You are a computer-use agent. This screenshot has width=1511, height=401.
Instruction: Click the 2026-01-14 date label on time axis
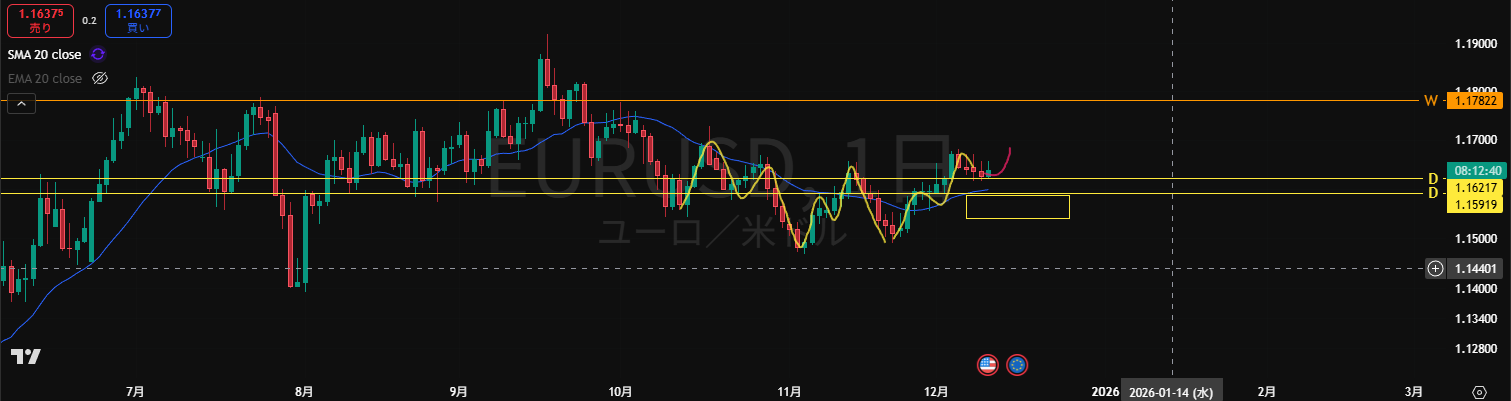tap(1171, 392)
